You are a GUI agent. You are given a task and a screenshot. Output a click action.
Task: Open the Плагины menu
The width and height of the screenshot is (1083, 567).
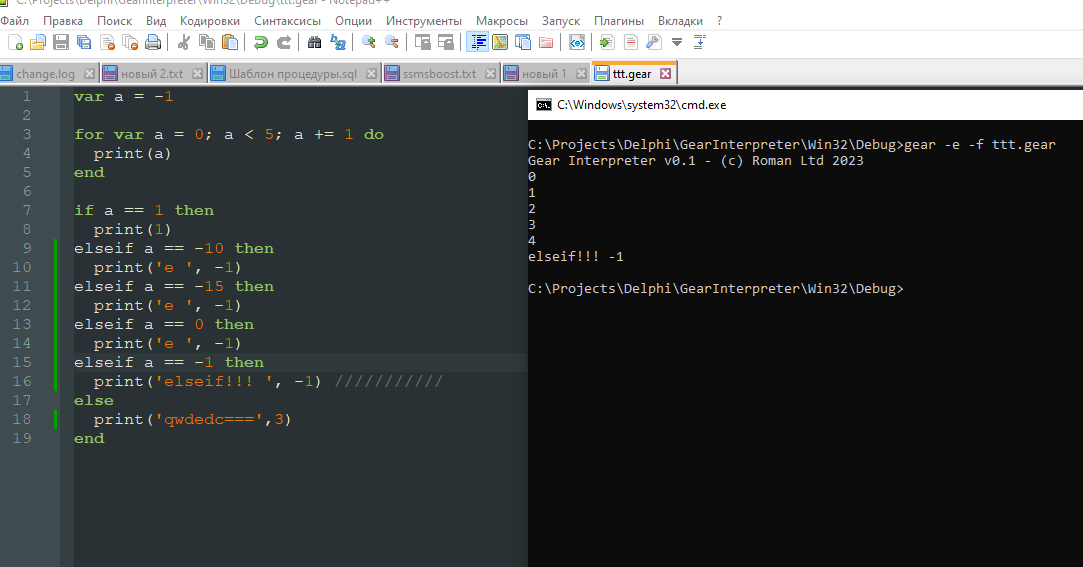[619, 20]
